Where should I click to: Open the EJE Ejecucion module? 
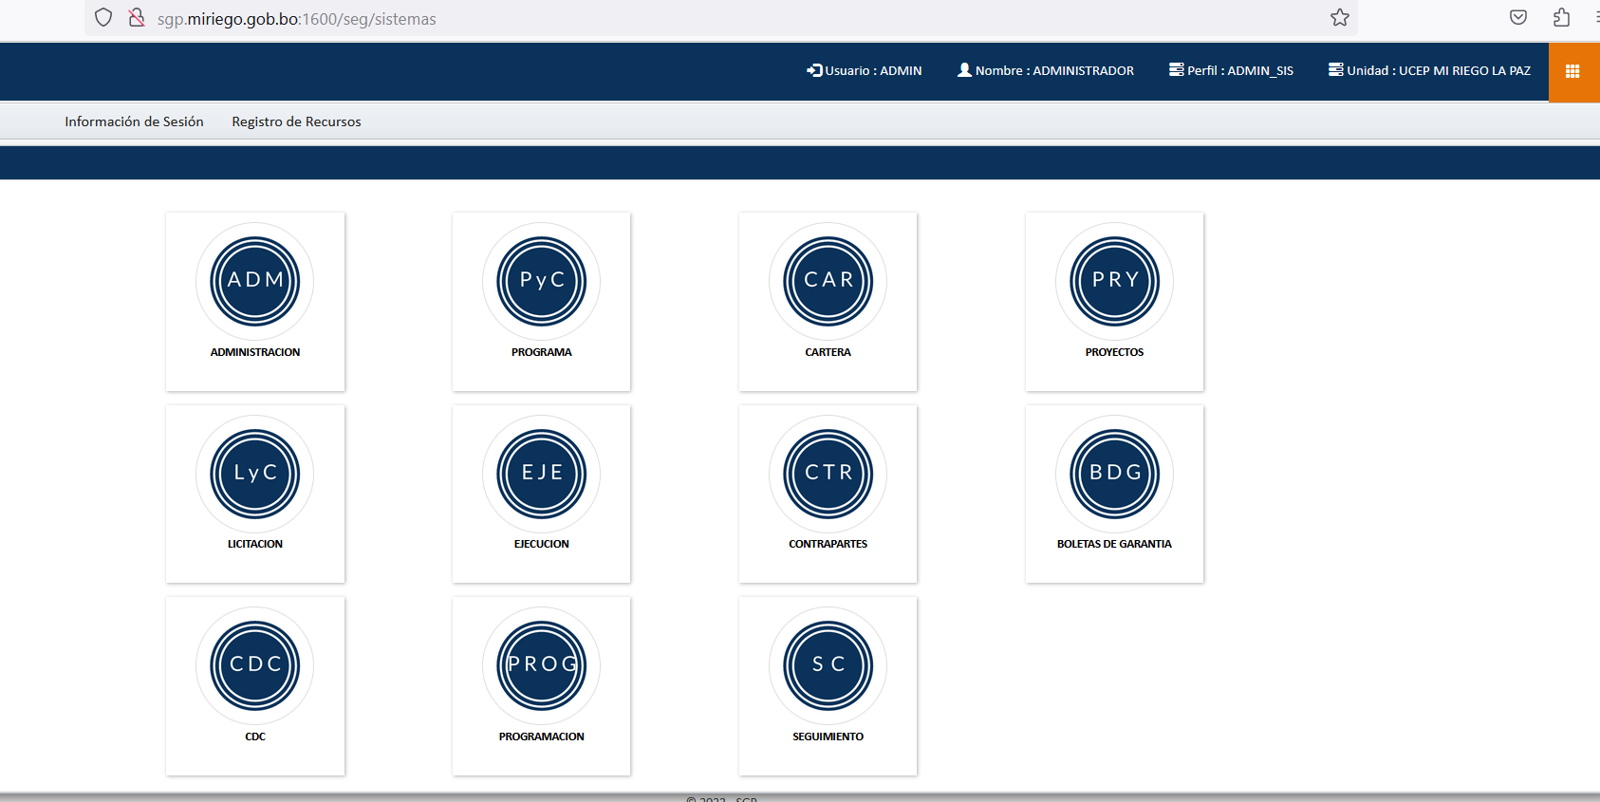[541, 474]
